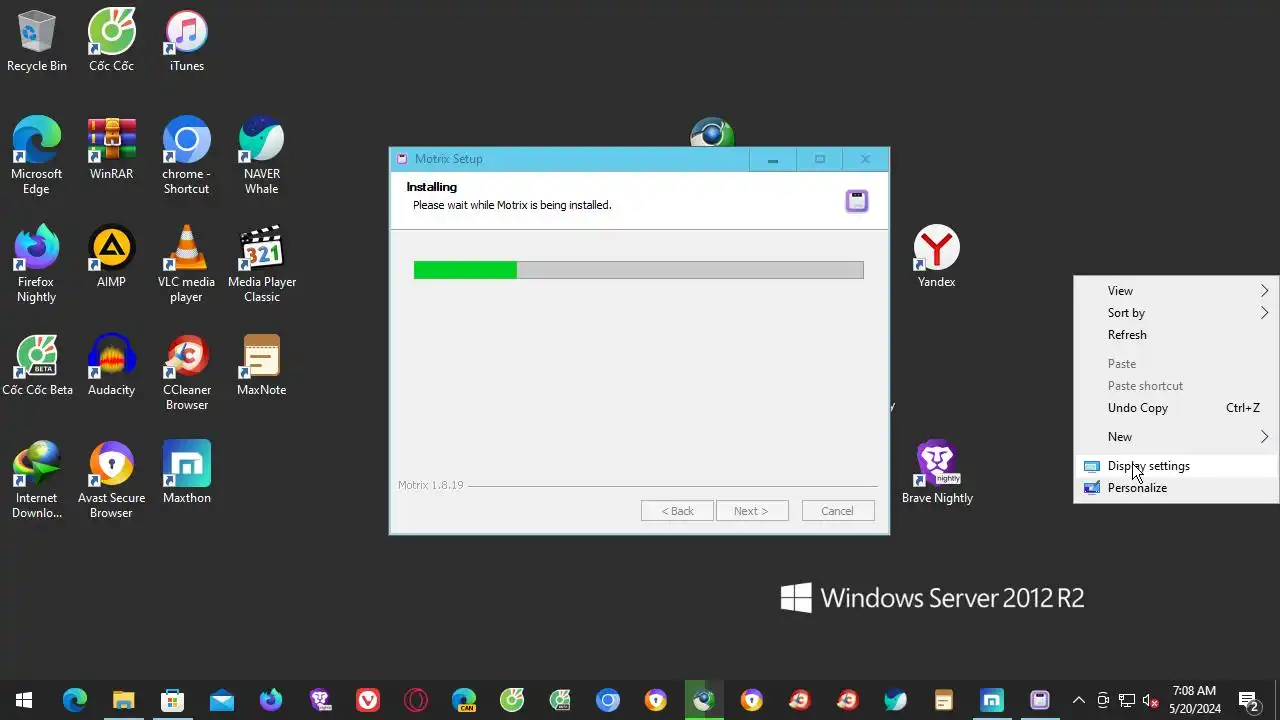Click the taskbar clock showing 7:08 AM
Viewport: 1280px width, 720px height.
(x=1195, y=700)
